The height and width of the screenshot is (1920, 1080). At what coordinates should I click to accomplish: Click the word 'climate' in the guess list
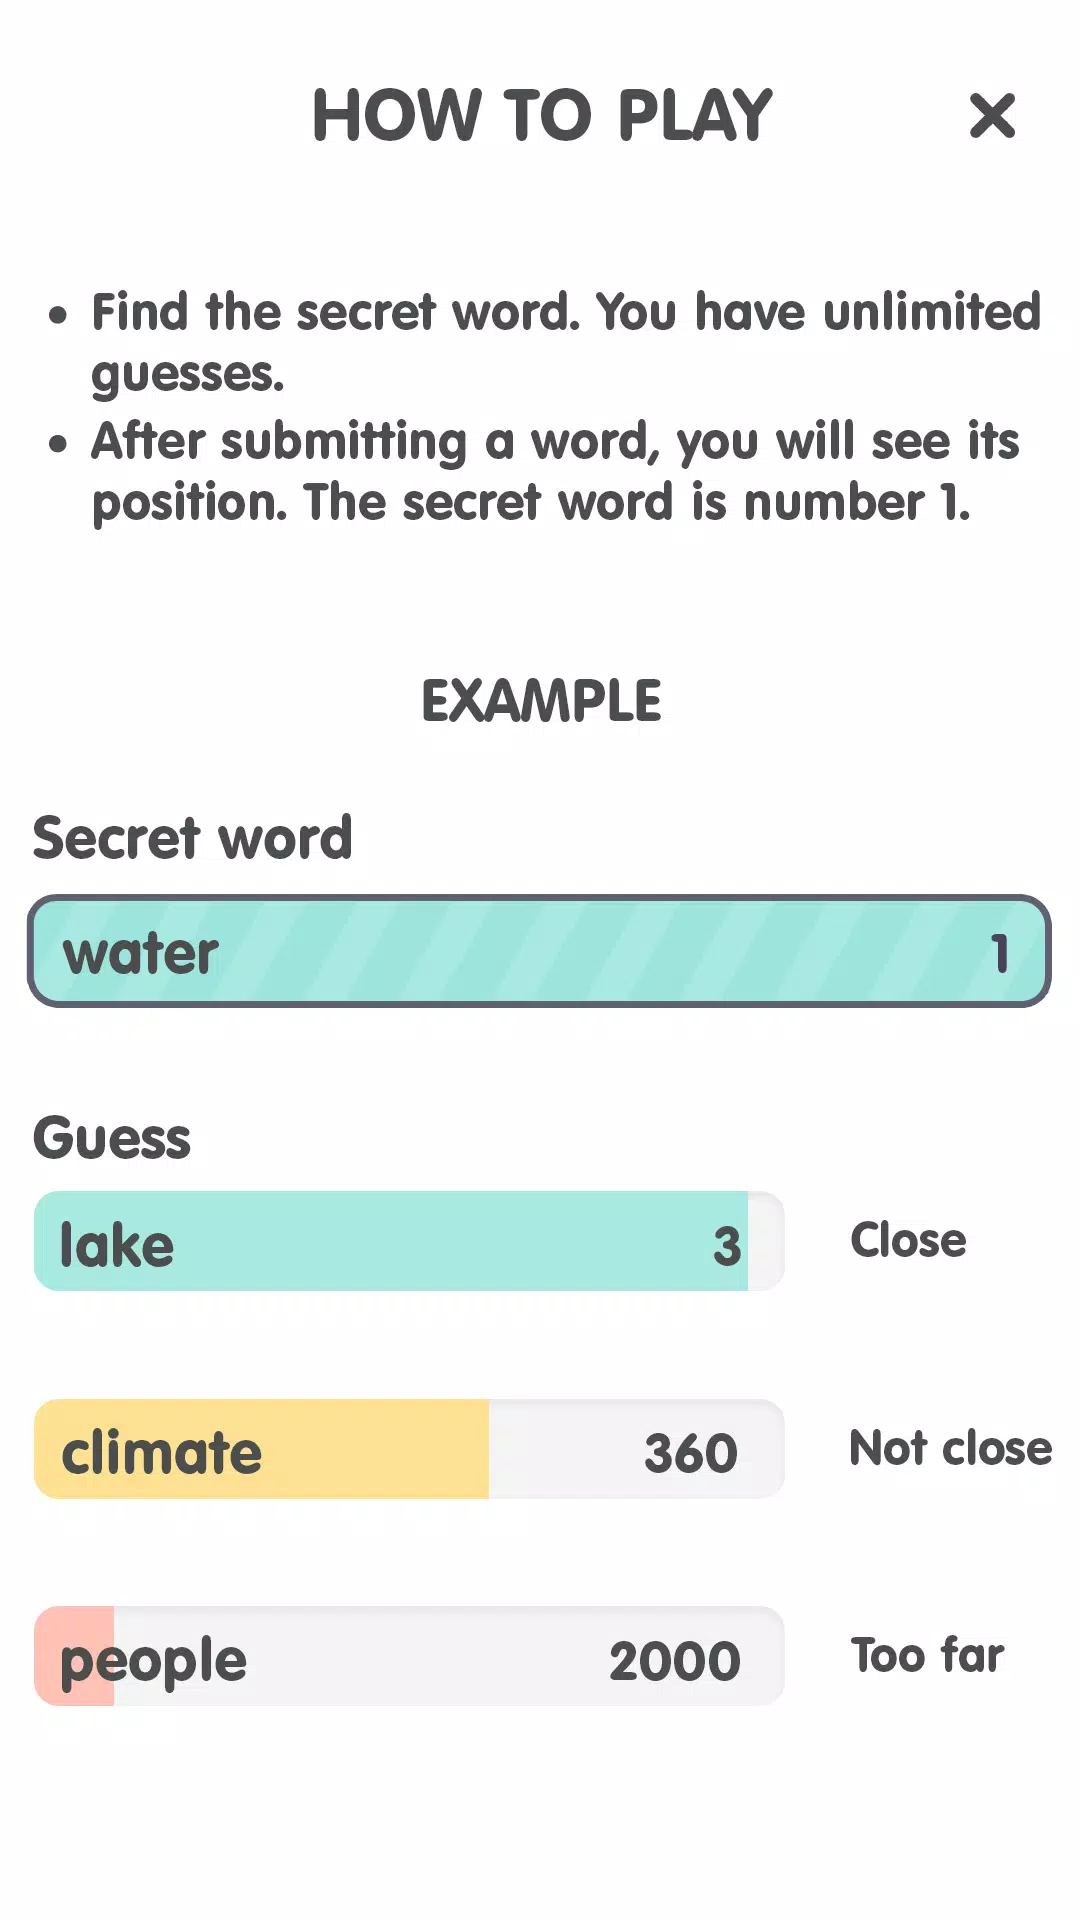point(162,1453)
